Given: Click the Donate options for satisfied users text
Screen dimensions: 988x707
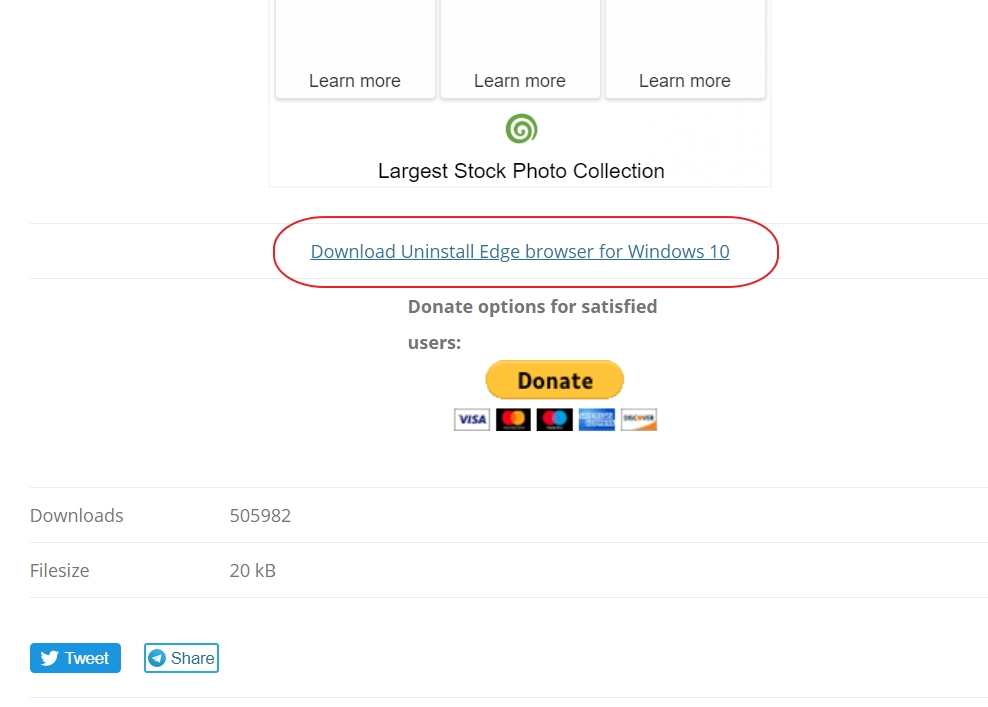Looking at the screenshot, I should tap(532, 324).
